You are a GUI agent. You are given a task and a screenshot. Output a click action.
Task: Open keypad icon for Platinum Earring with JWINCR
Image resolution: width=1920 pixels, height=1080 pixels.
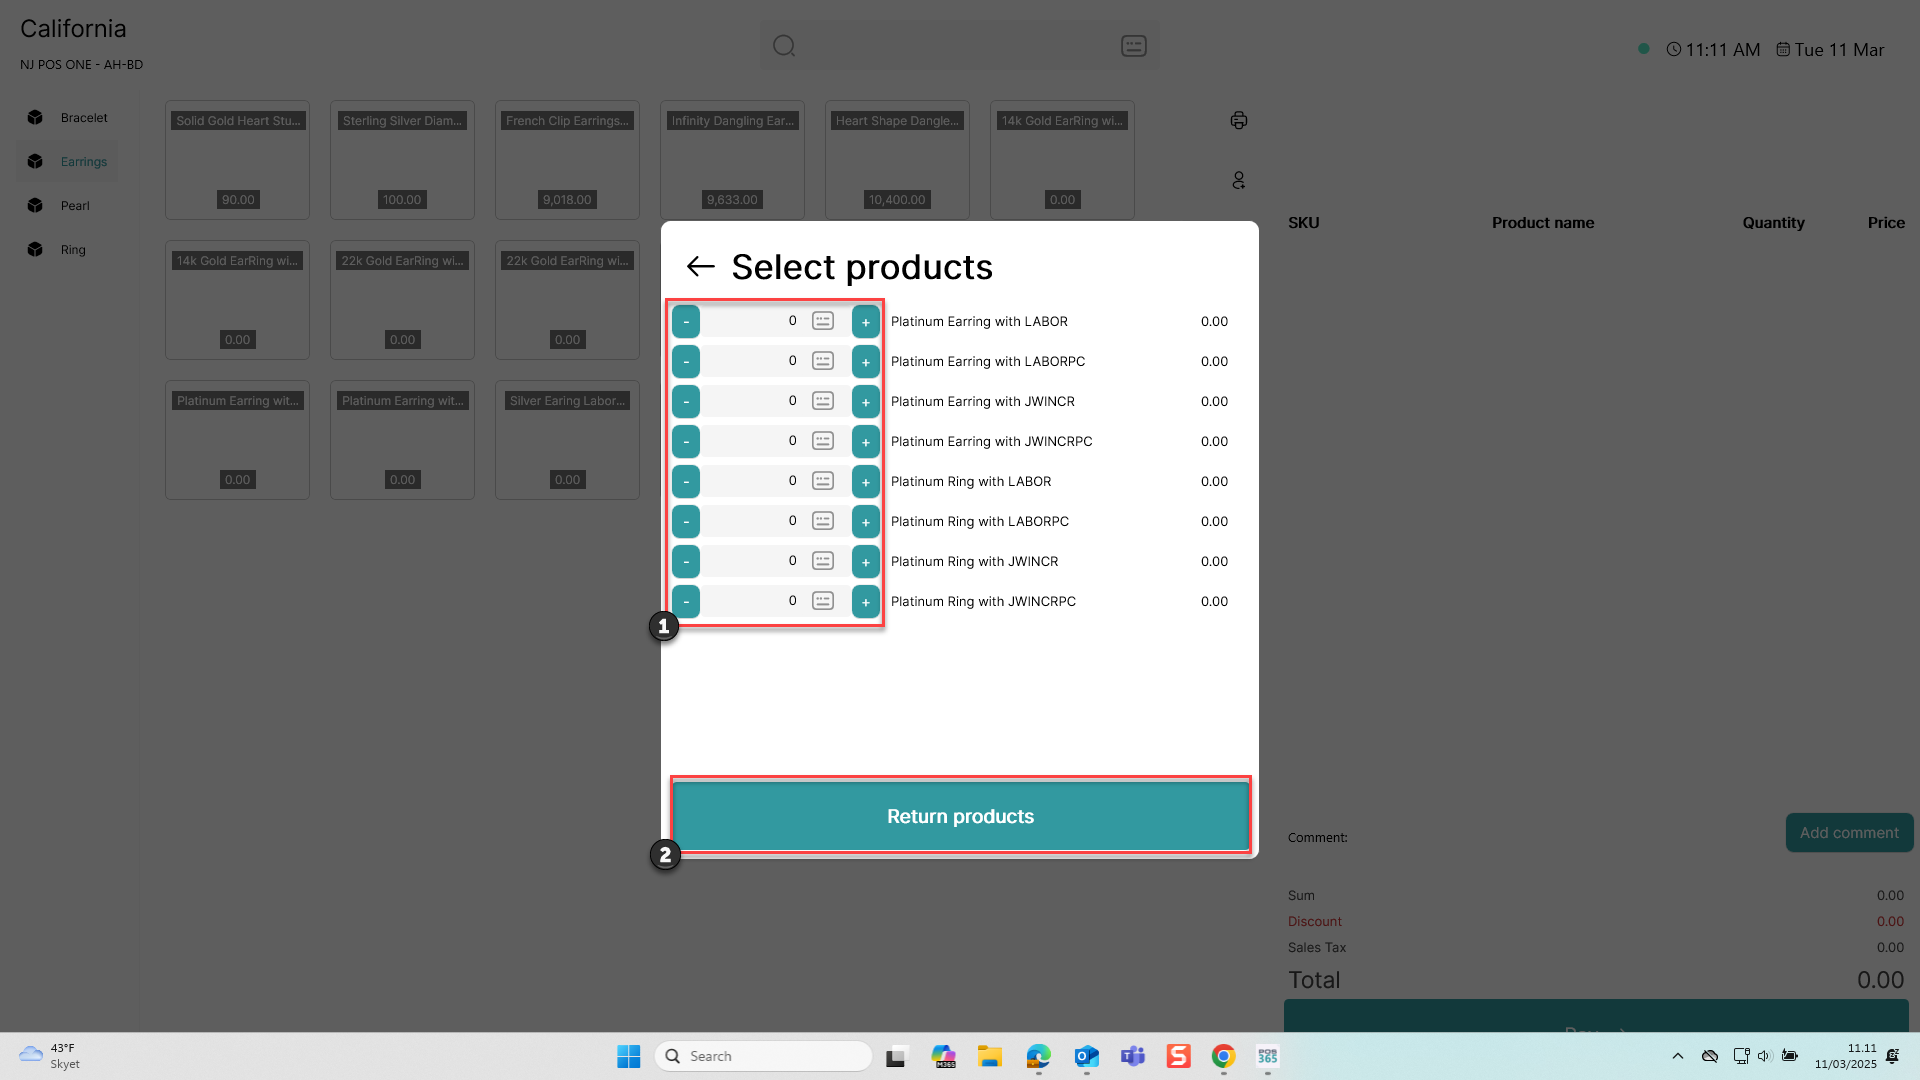[x=823, y=401]
